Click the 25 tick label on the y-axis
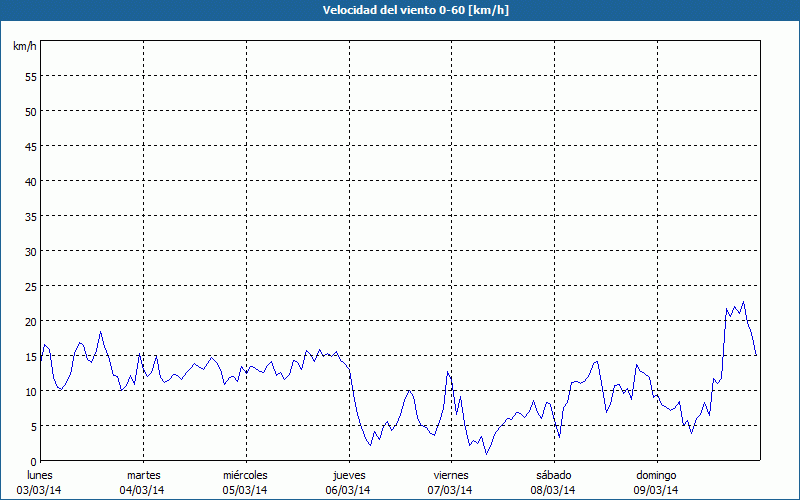 pos(30,286)
